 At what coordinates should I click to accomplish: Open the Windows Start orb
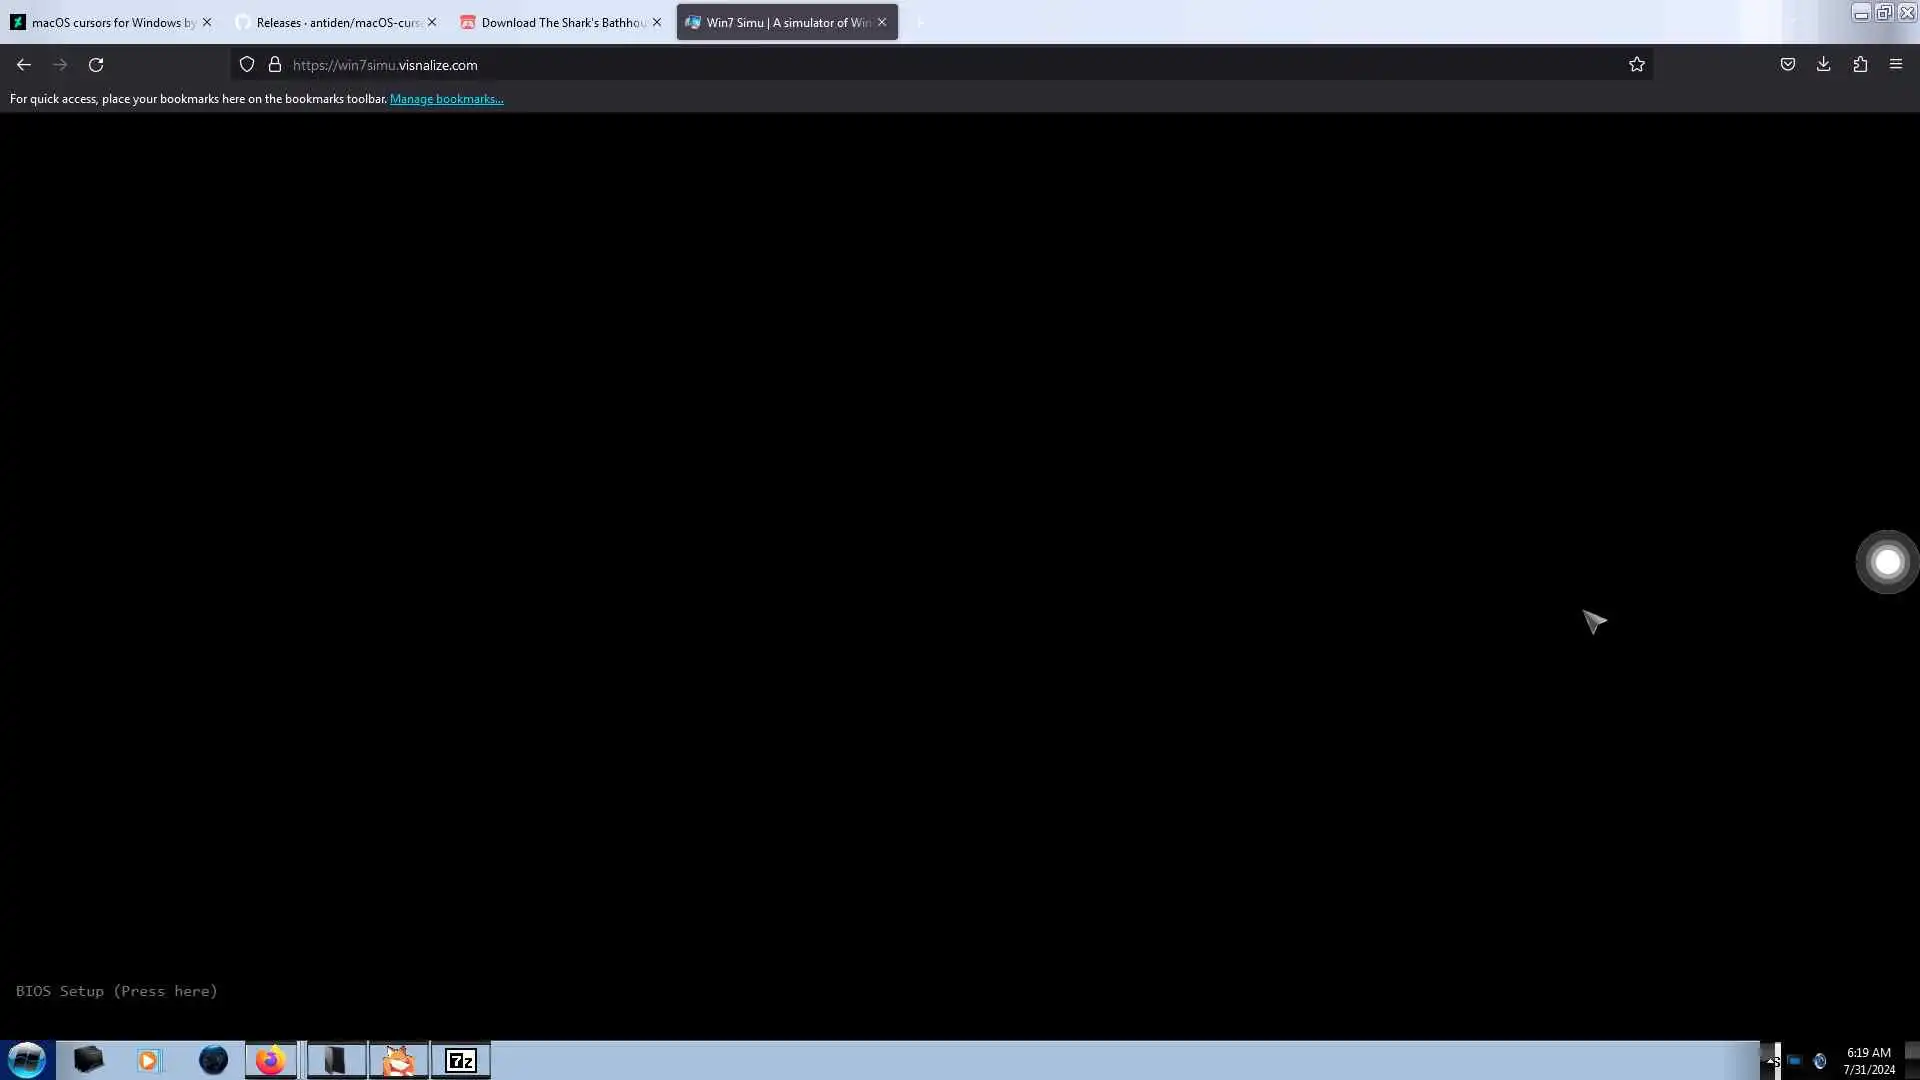(x=27, y=1059)
